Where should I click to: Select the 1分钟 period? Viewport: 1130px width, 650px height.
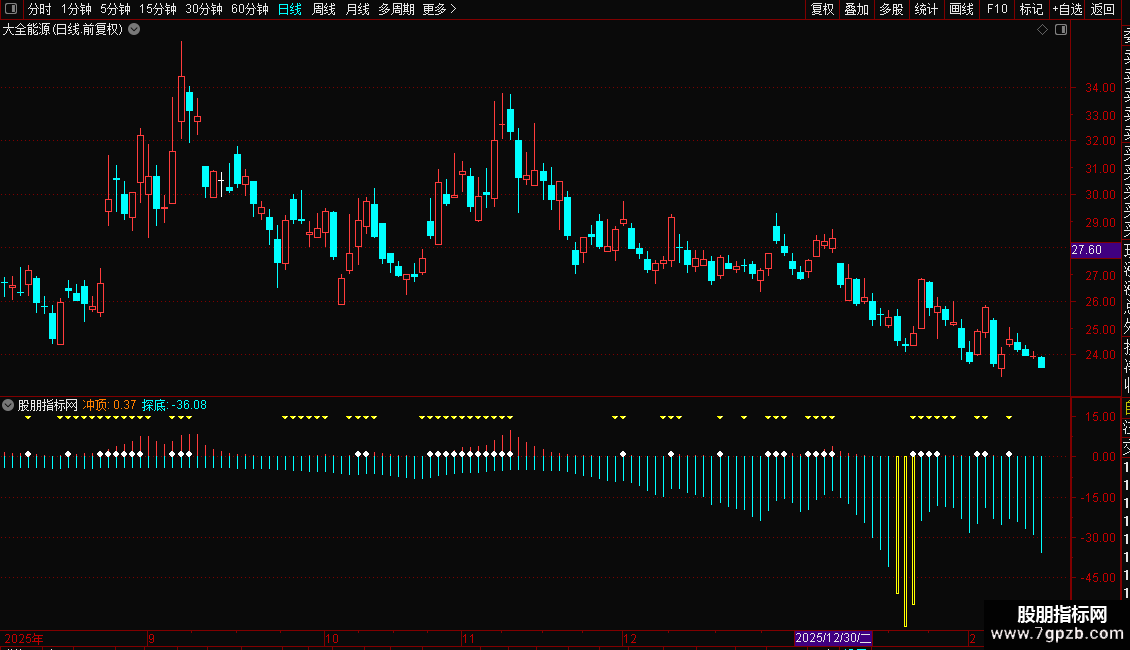[x=76, y=9]
